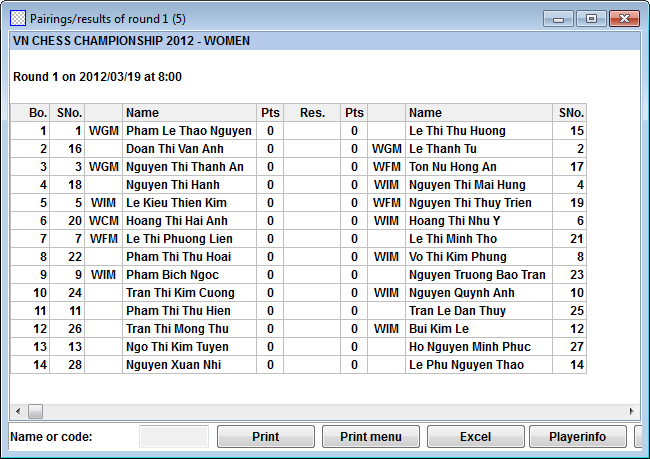Minimize the Pairings/results window
The height and width of the screenshot is (459, 650).
point(558,19)
